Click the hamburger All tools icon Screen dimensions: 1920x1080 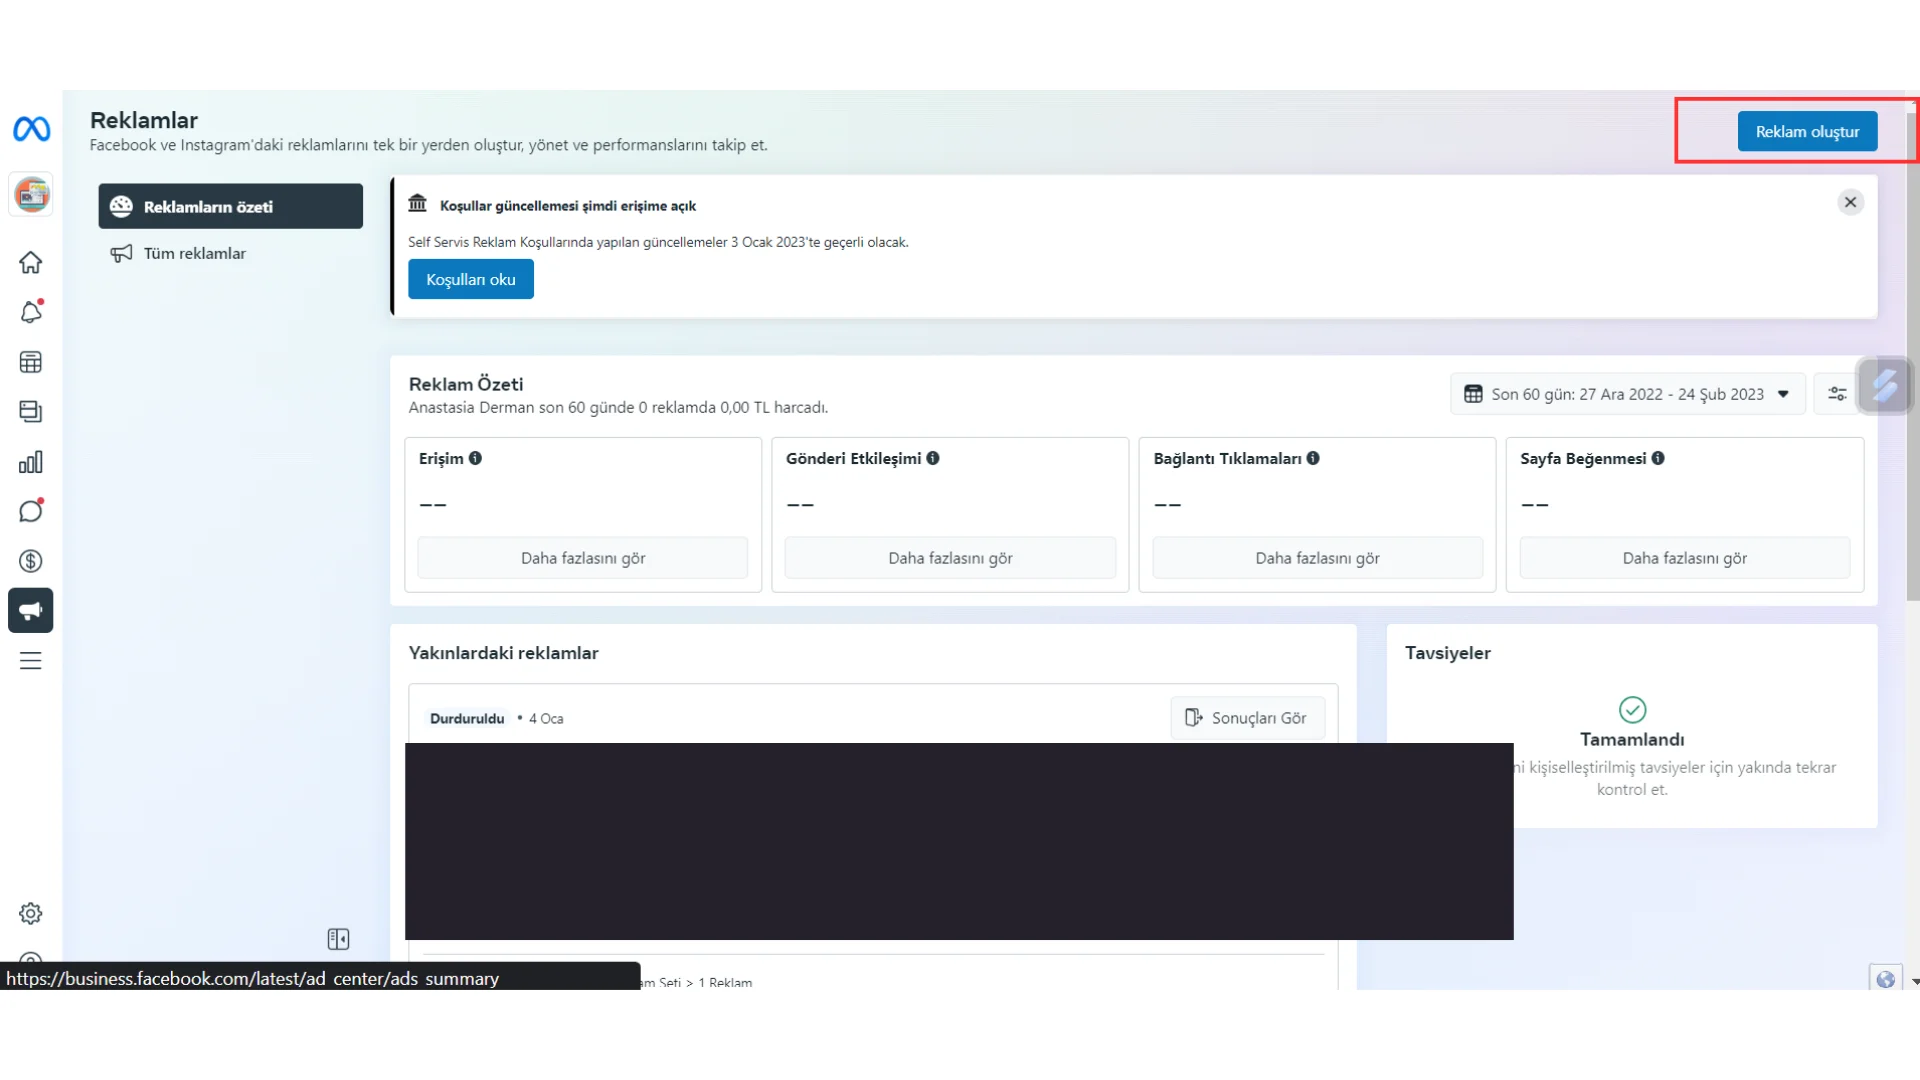coord(31,661)
